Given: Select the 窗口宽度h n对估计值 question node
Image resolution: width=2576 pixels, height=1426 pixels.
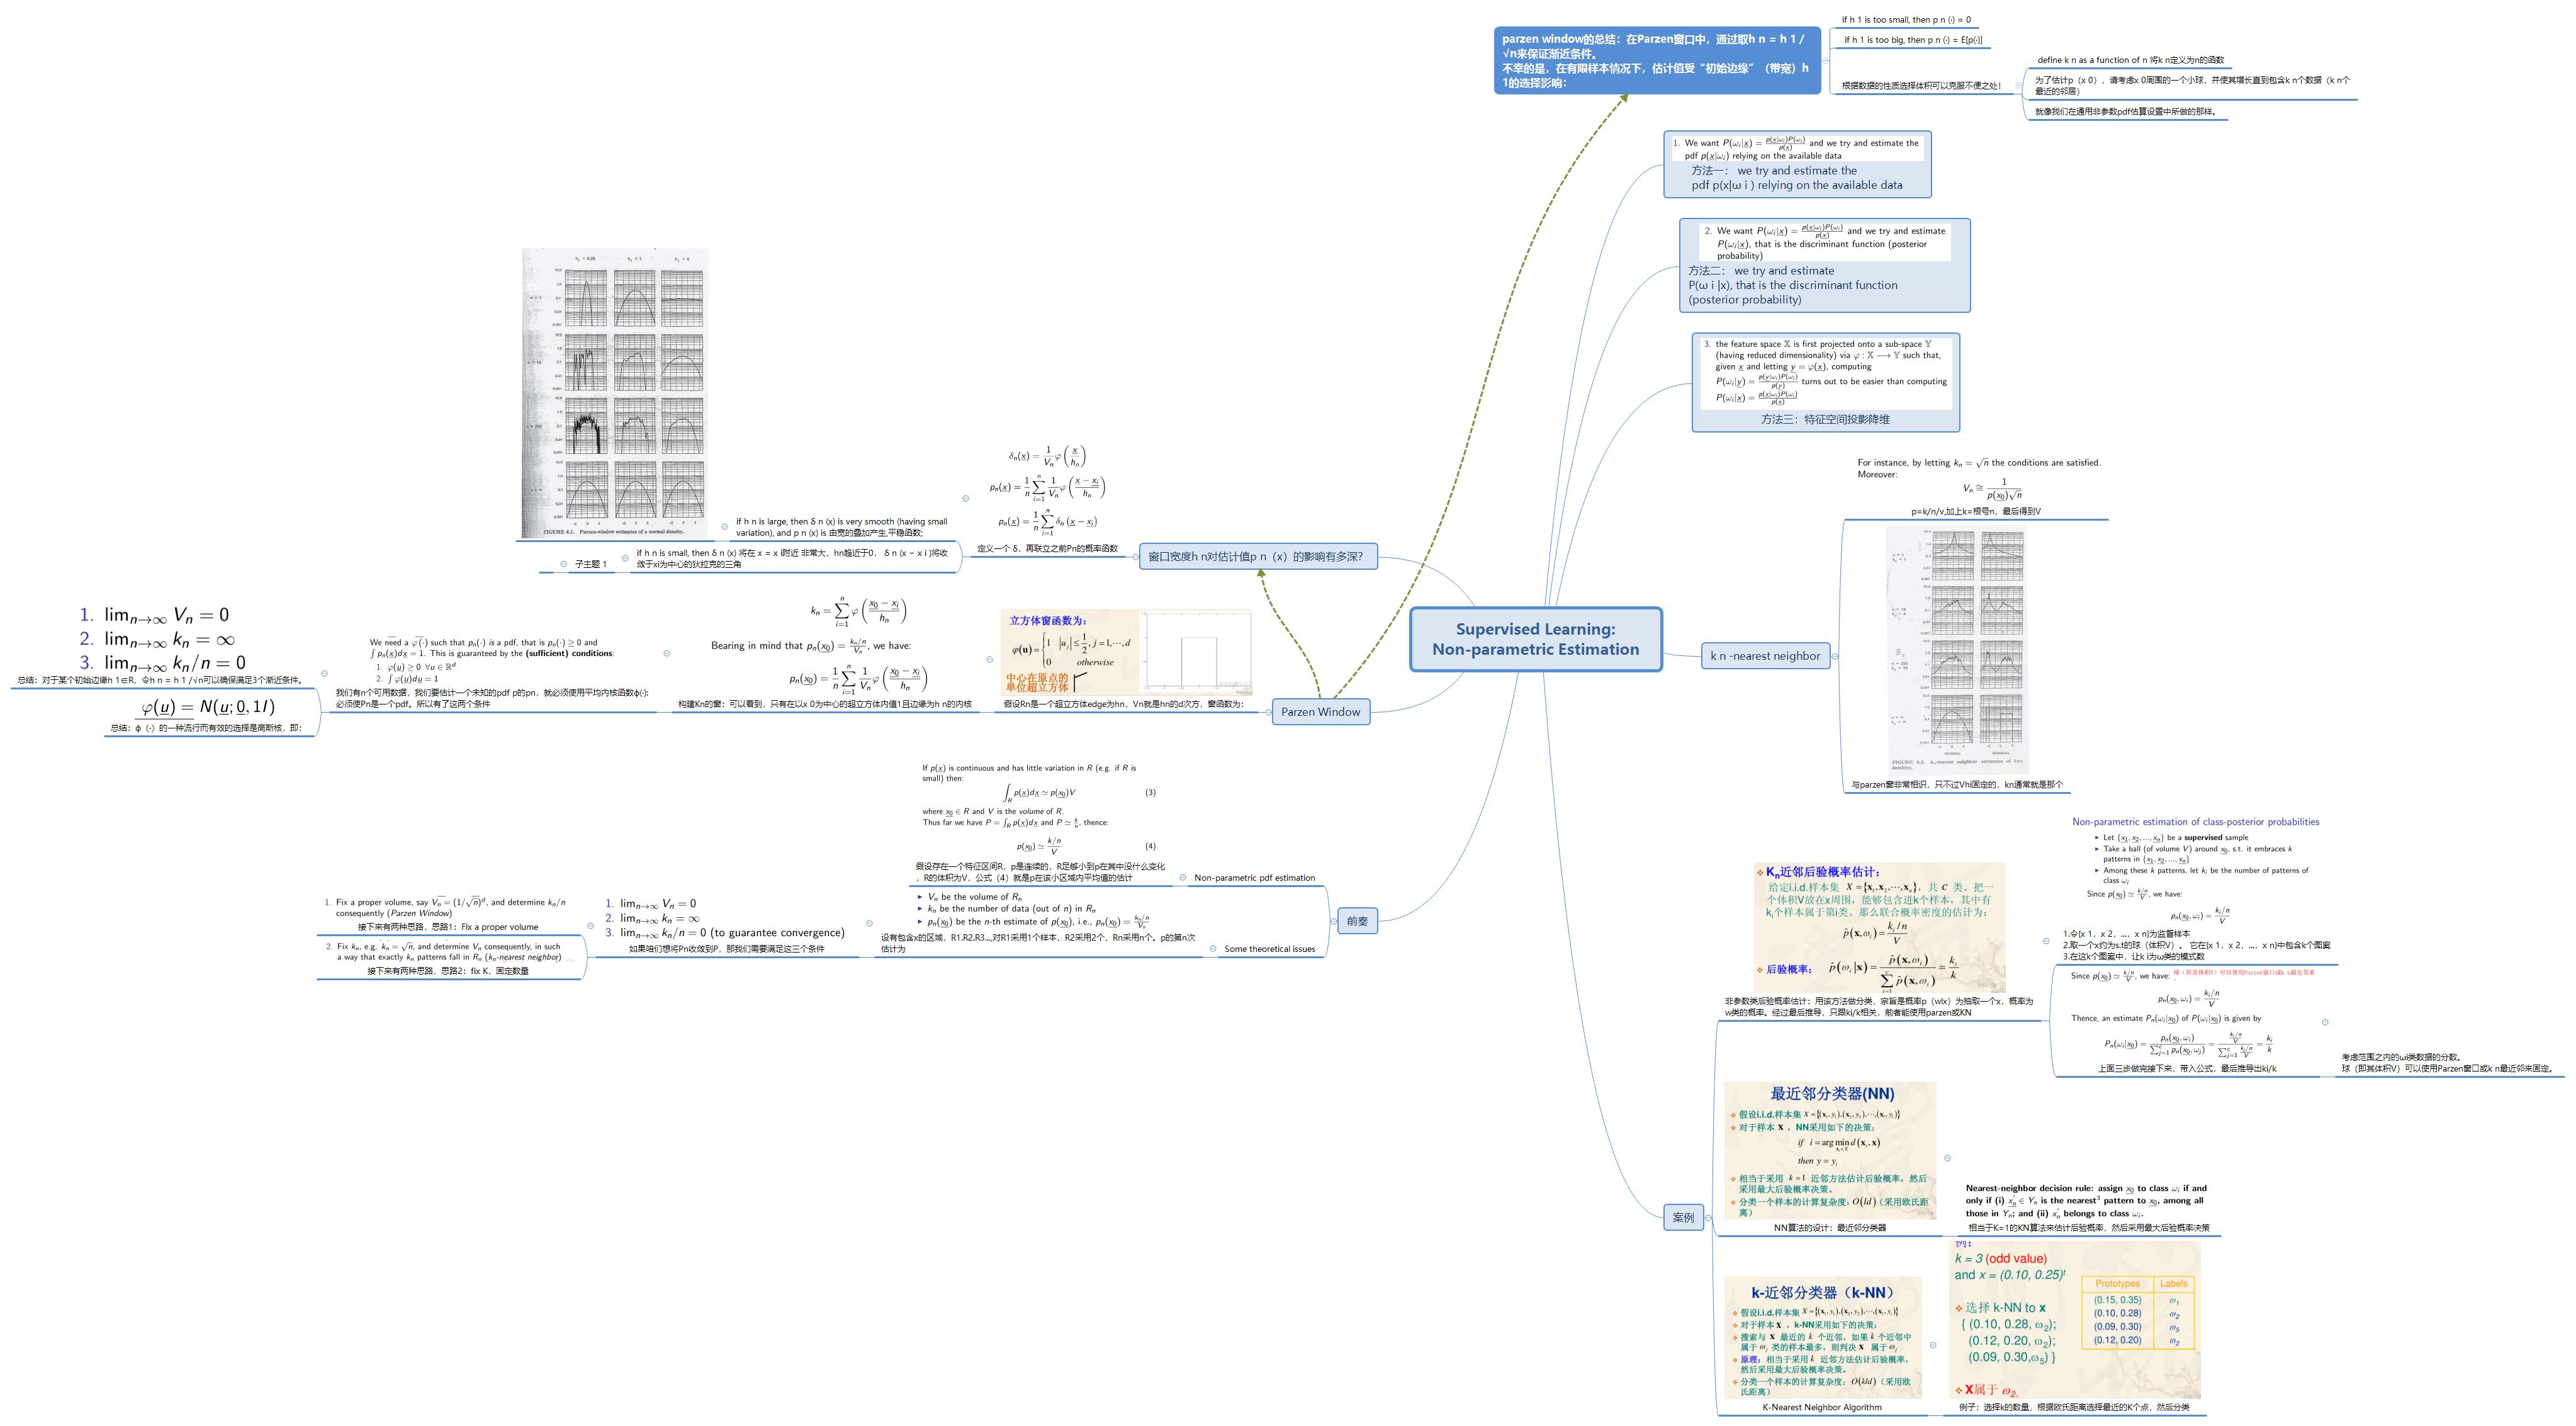Looking at the screenshot, I should tap(1258, 557).
